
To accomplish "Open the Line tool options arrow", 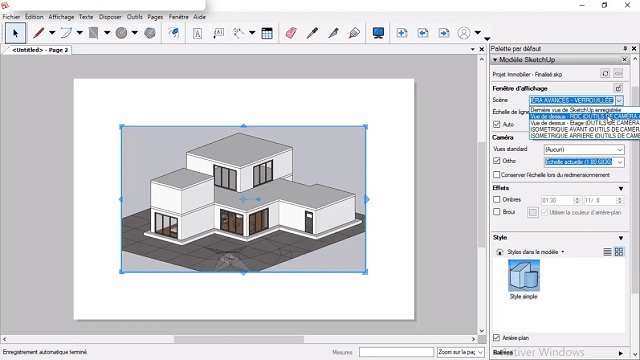I will coord(52,33).
